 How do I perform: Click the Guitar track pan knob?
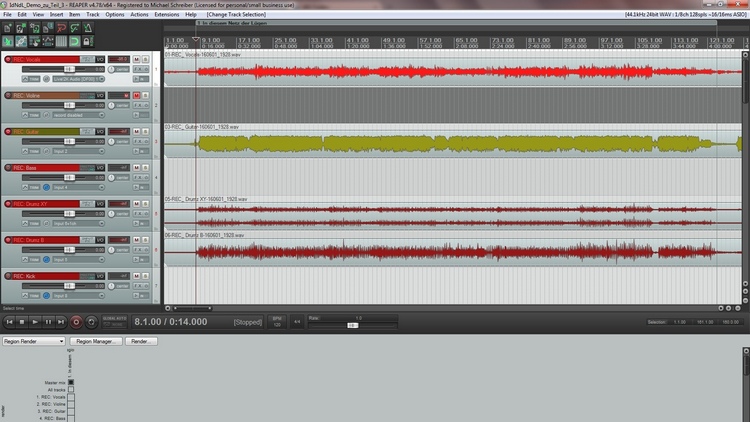point(111,142)
